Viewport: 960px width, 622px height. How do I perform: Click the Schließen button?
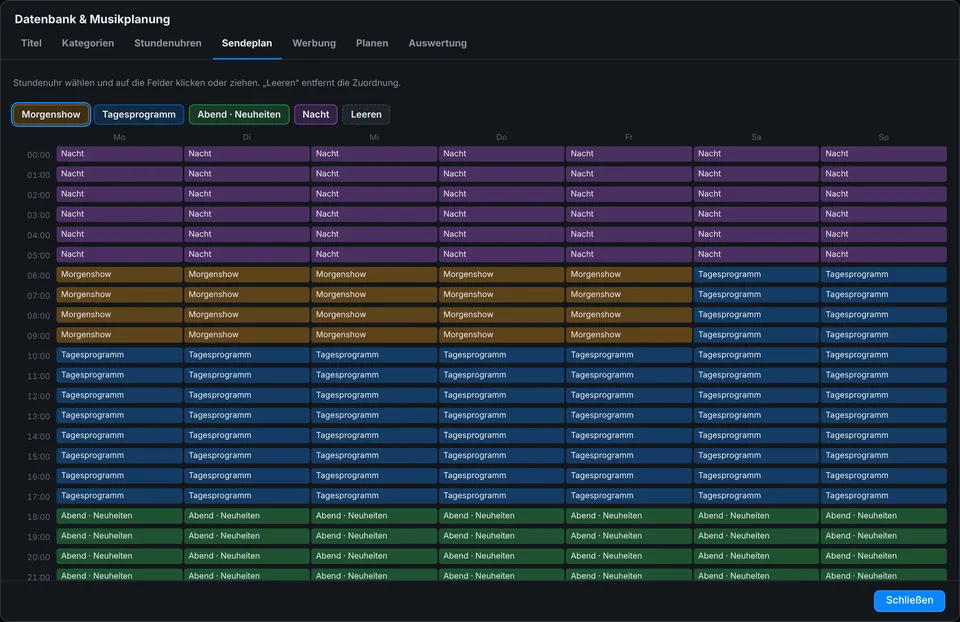(909, 600)
